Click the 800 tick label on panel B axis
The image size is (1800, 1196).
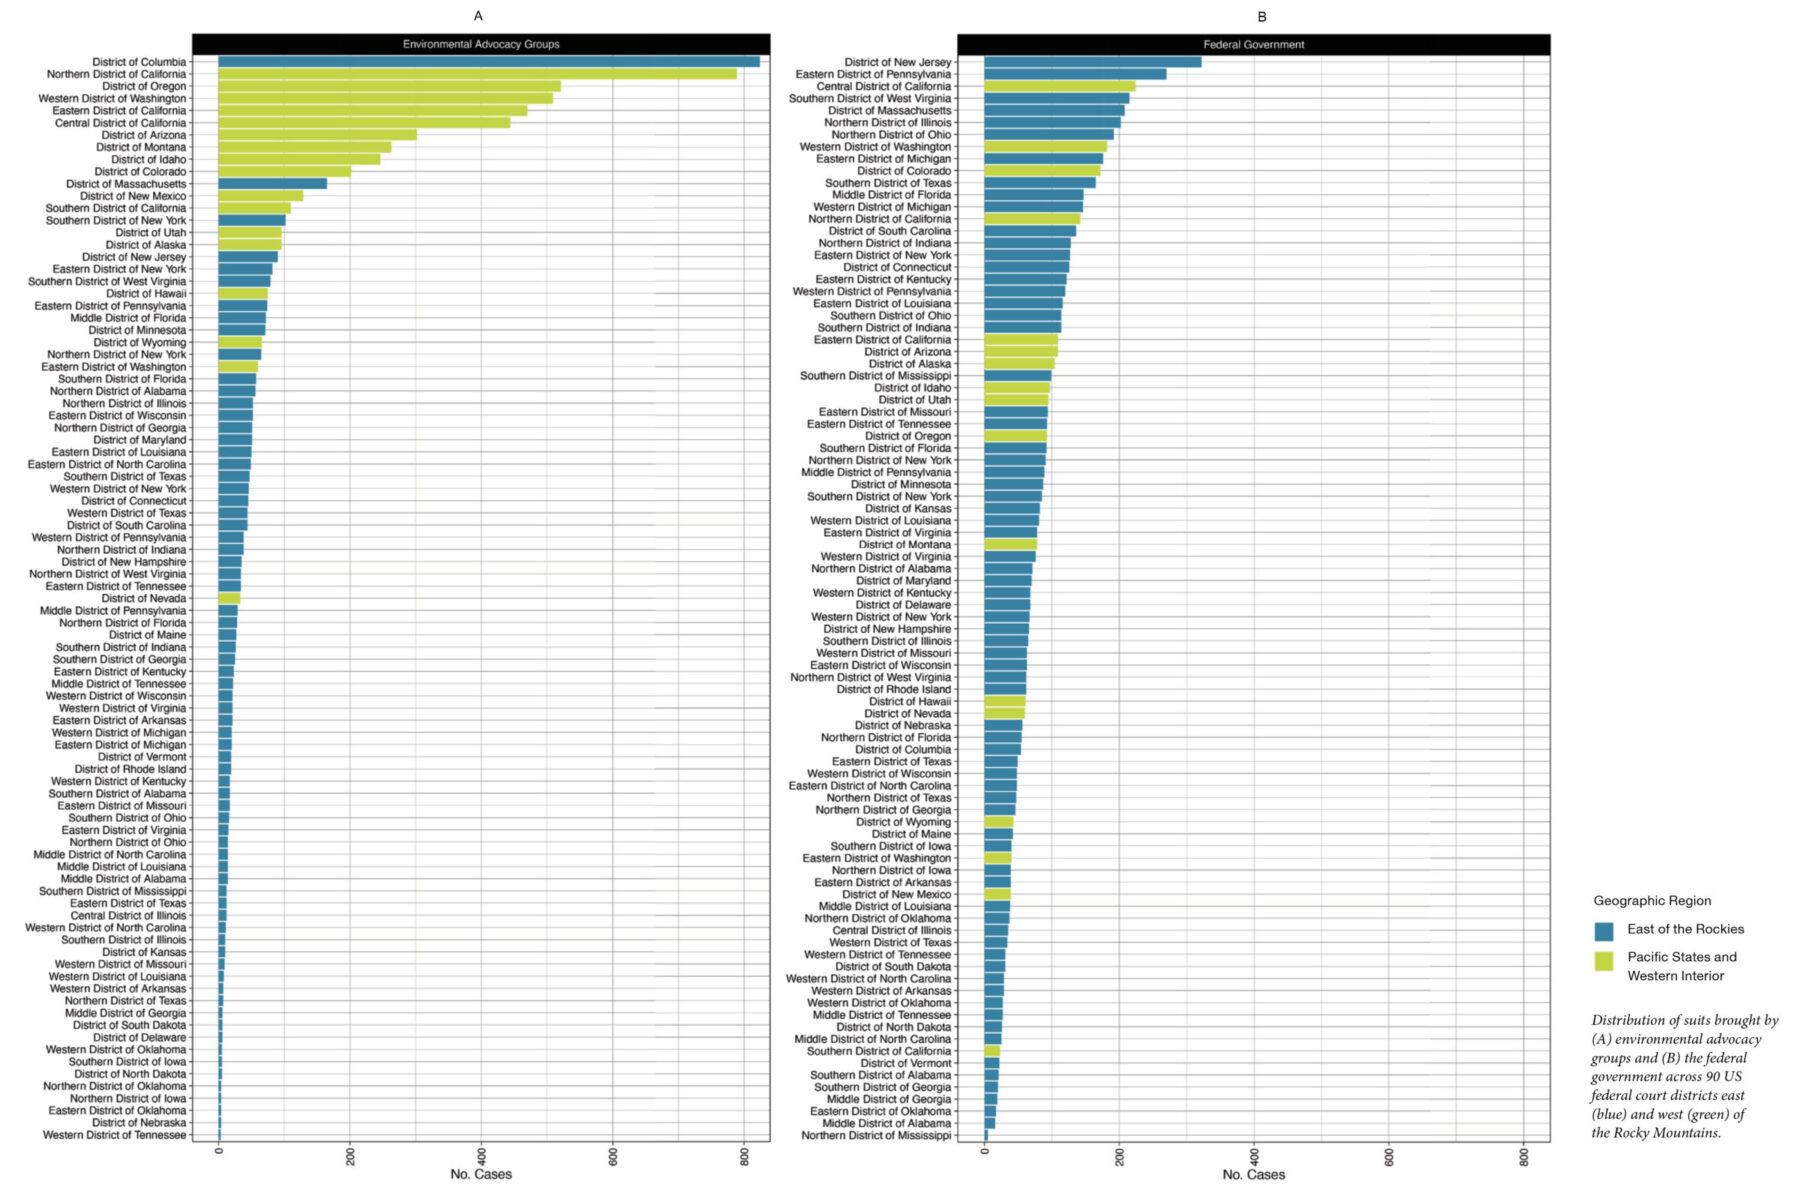(1523, 1157)
